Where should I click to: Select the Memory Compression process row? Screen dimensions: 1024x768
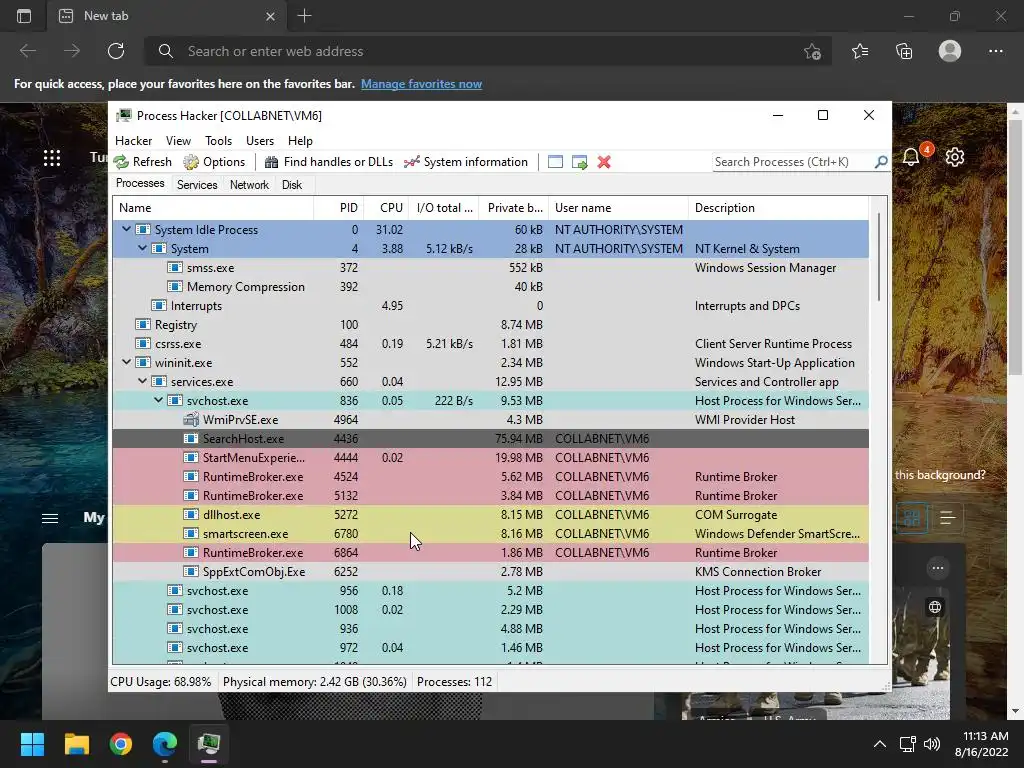tap(490, 287)
